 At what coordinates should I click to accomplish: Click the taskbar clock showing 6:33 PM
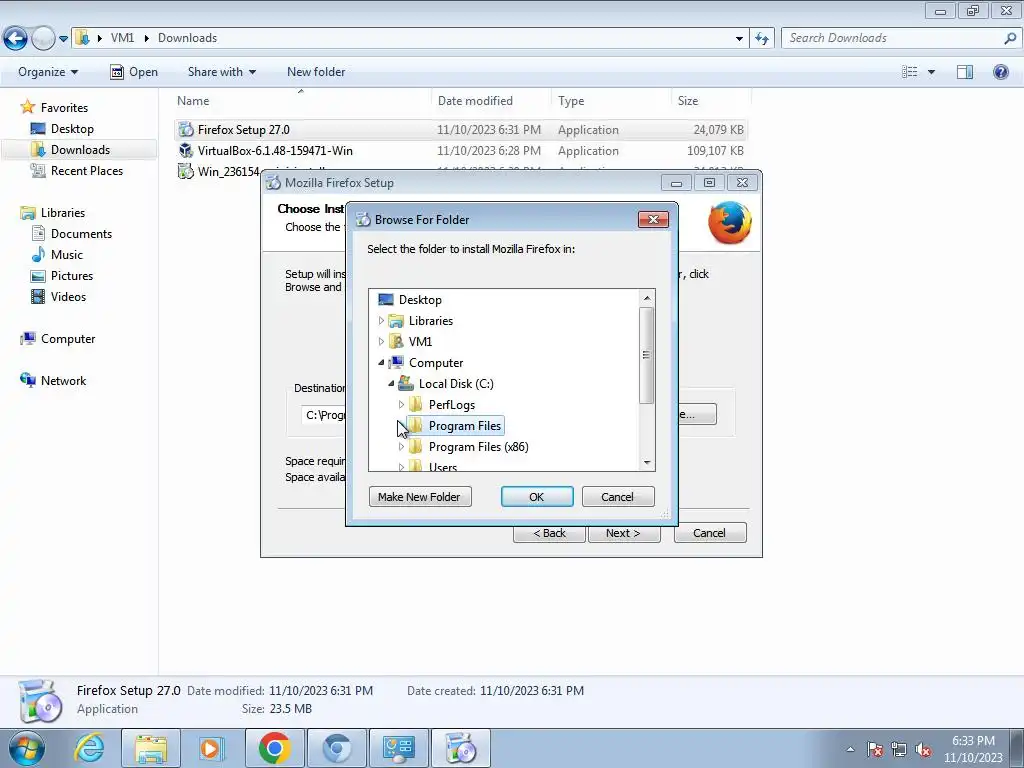tap(973, 749)
